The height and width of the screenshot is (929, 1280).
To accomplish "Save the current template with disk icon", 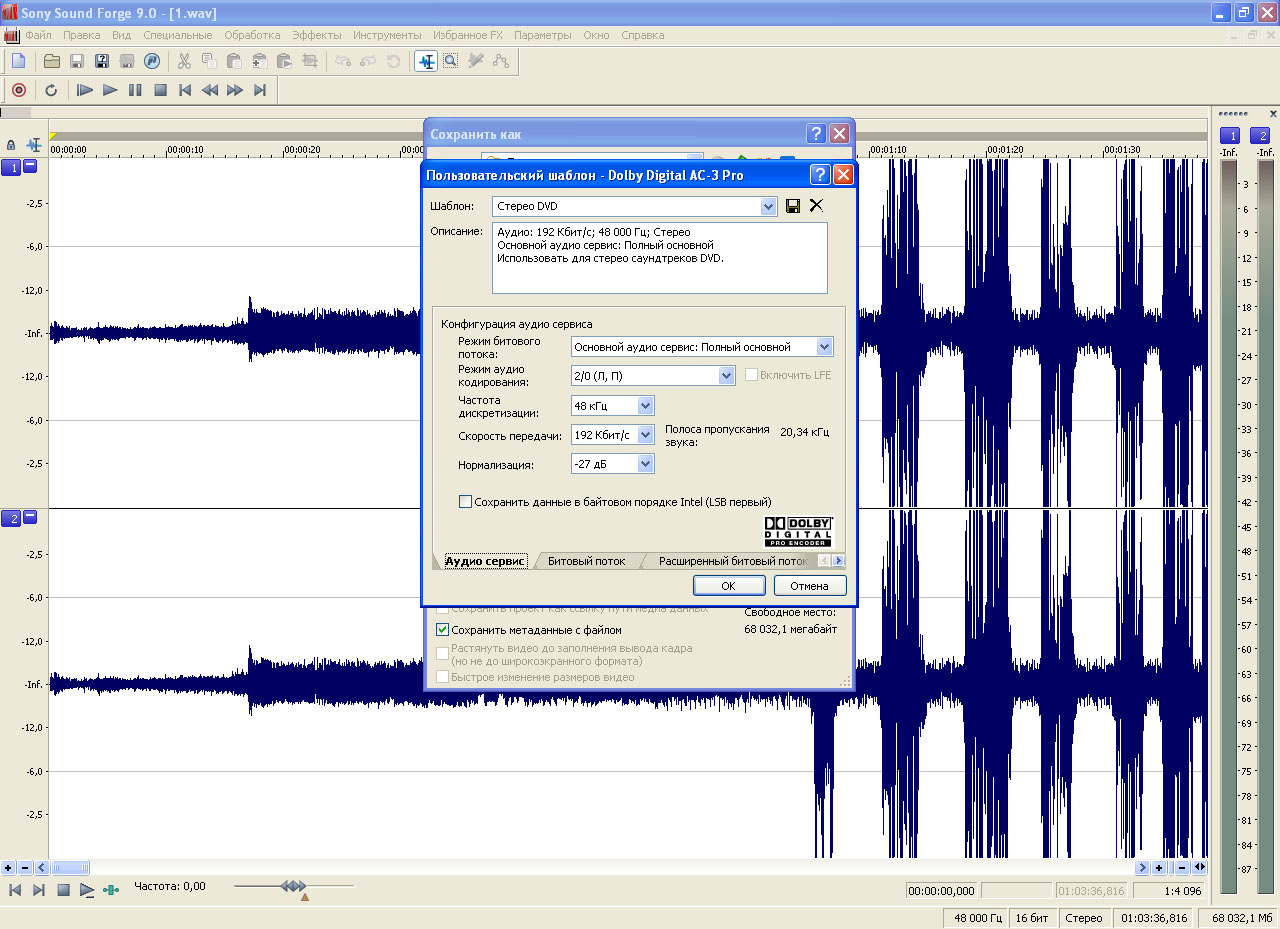I will click(793, 206).
